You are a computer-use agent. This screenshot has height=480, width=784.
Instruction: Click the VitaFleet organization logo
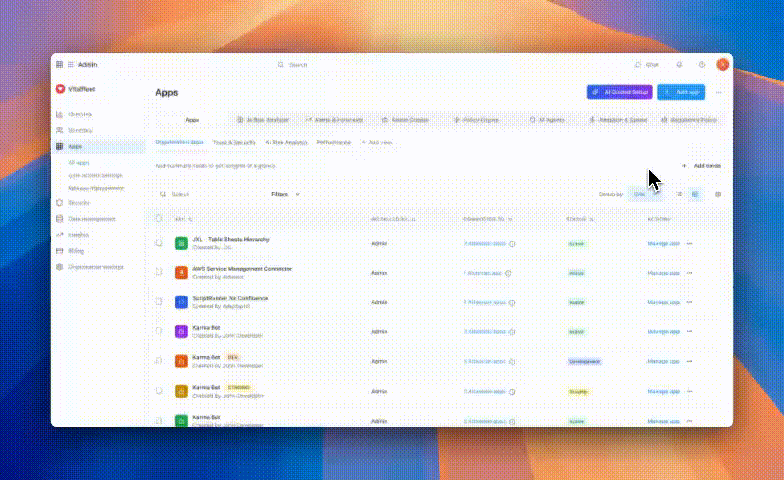click(60, 89)
